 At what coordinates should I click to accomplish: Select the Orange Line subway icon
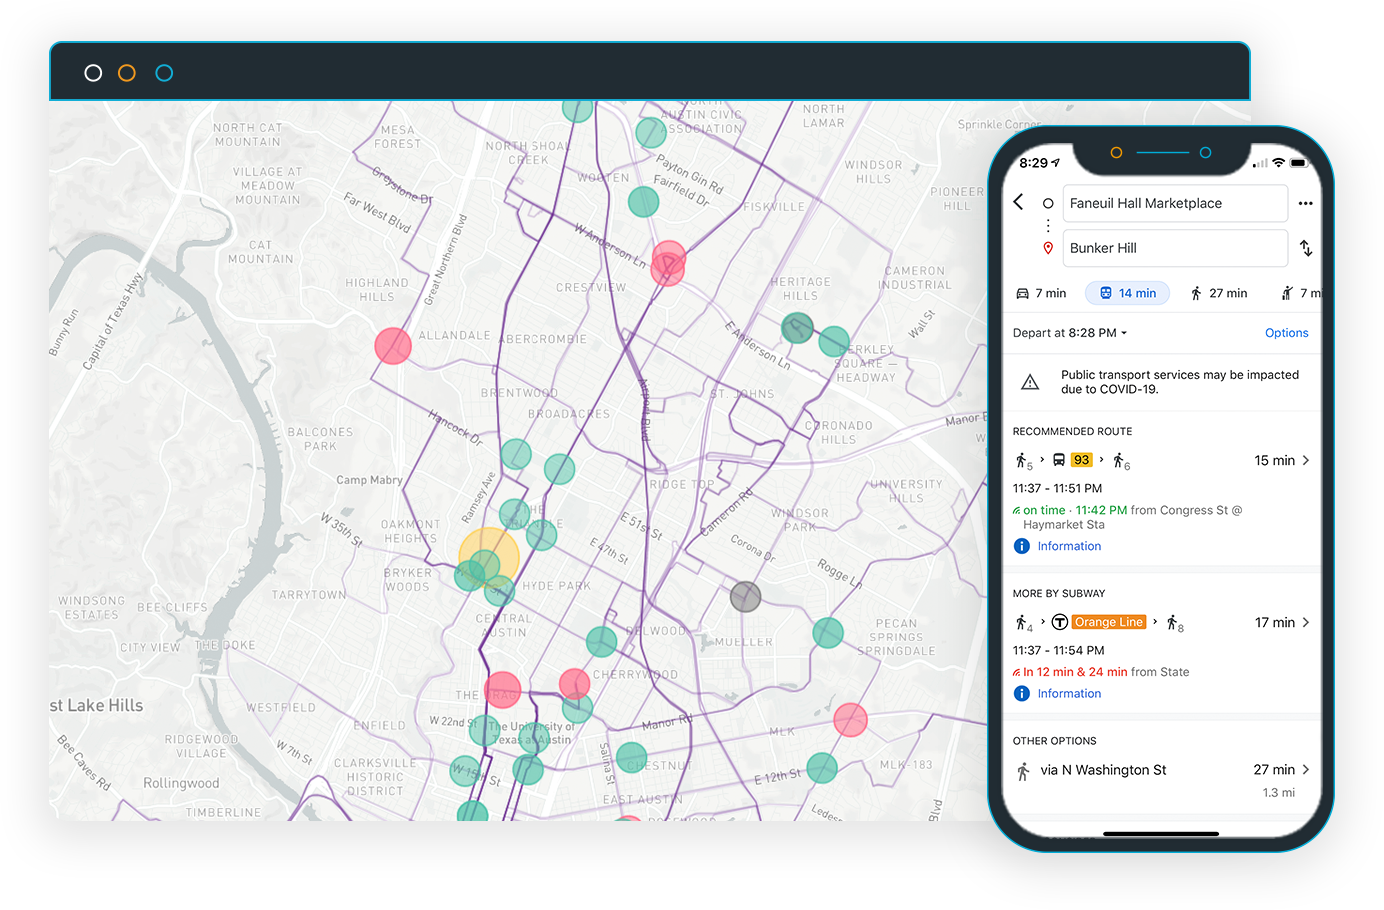[1060, 621]
